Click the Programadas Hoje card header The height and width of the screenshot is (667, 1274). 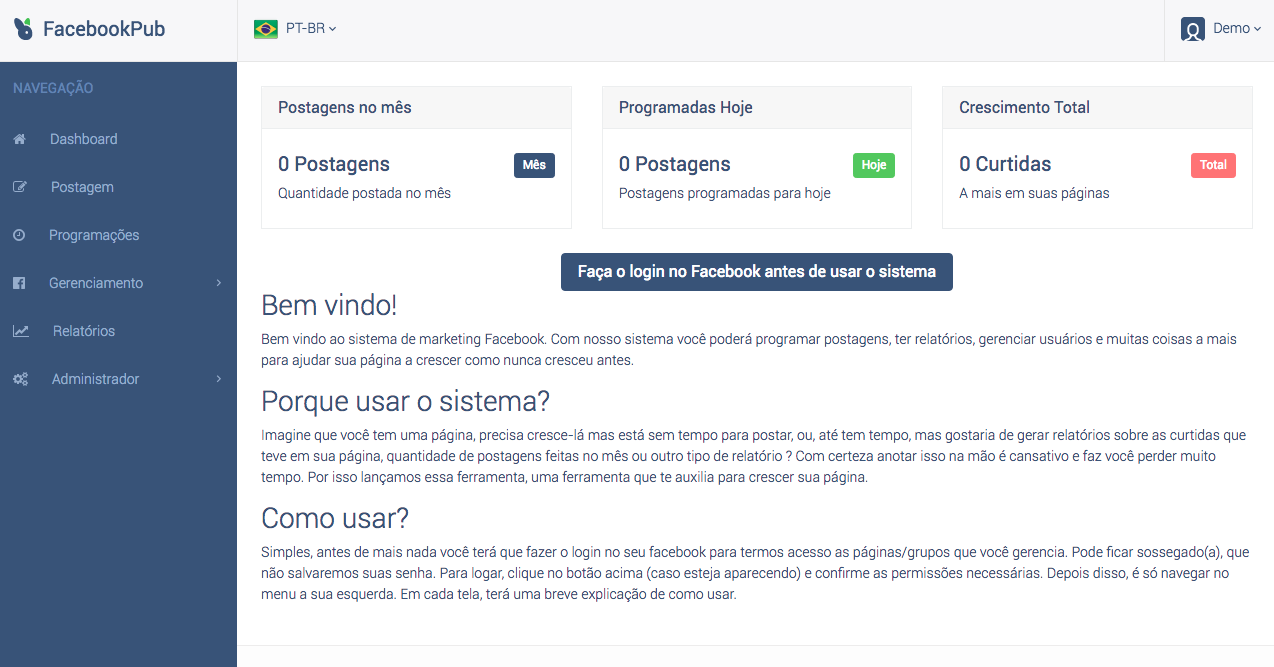click(x=757, y=107)
